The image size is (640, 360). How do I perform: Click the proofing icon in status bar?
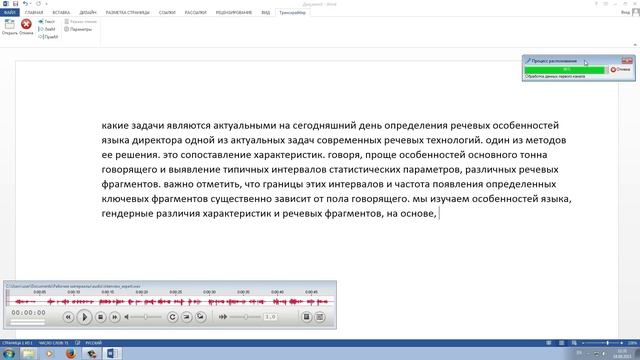point(78,343)
